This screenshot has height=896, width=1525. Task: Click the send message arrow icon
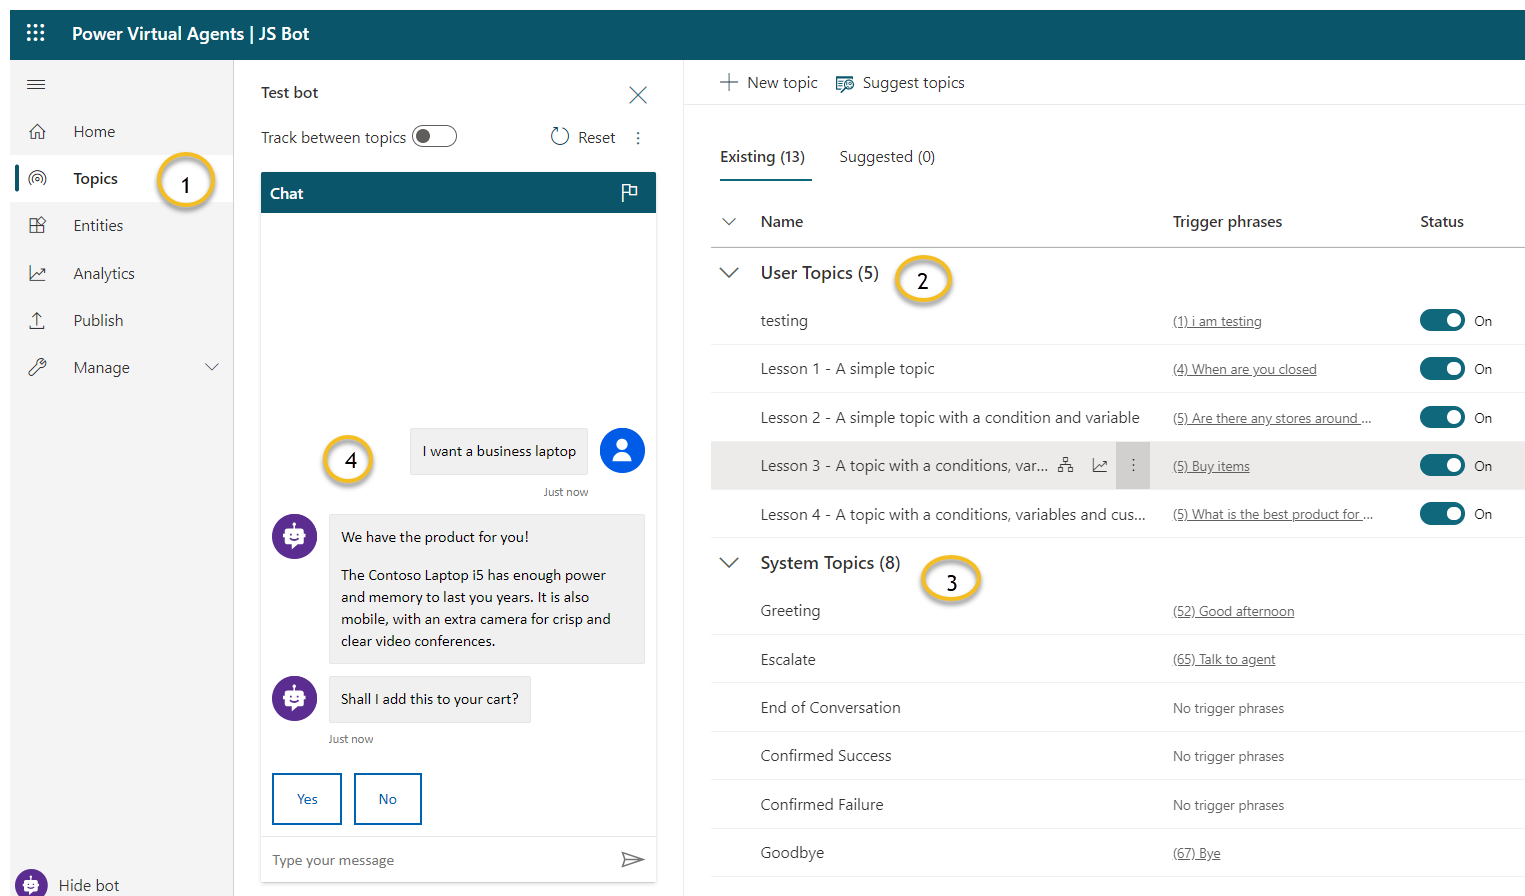(x=632, y=859)
